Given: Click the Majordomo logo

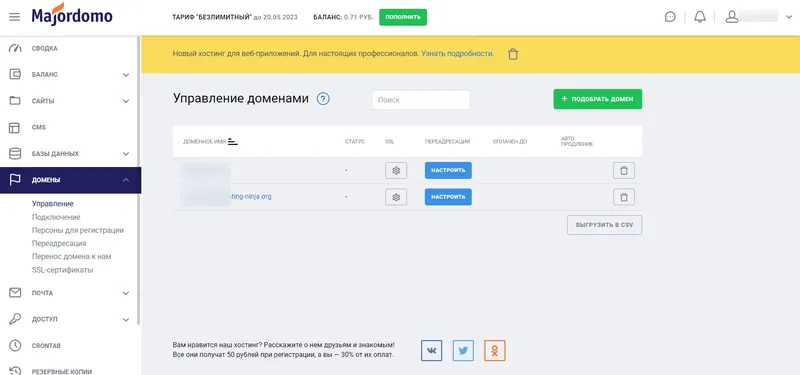Looking at the screenshot, I should (72, 15).
